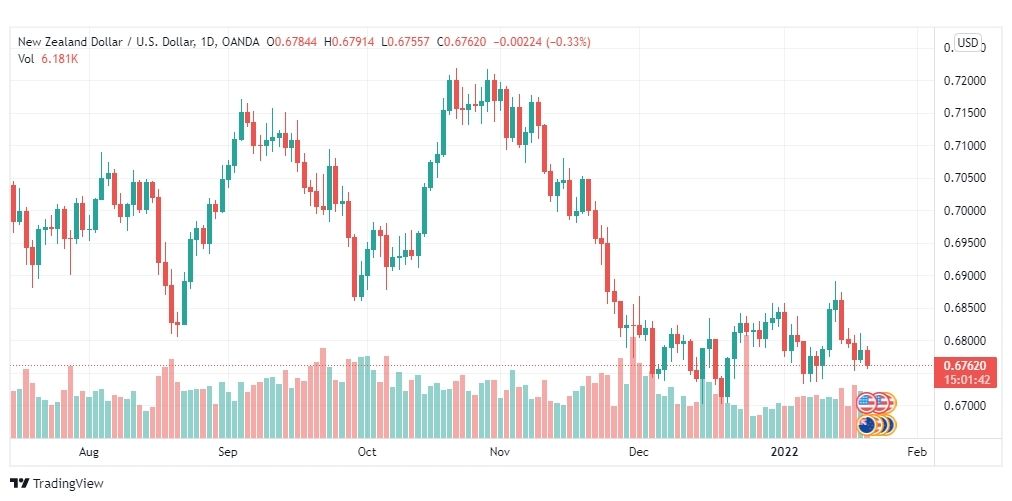This screenshot has width=1012, height=501.
Task: Click the Dec label on time axis
Action: point(639,452)
